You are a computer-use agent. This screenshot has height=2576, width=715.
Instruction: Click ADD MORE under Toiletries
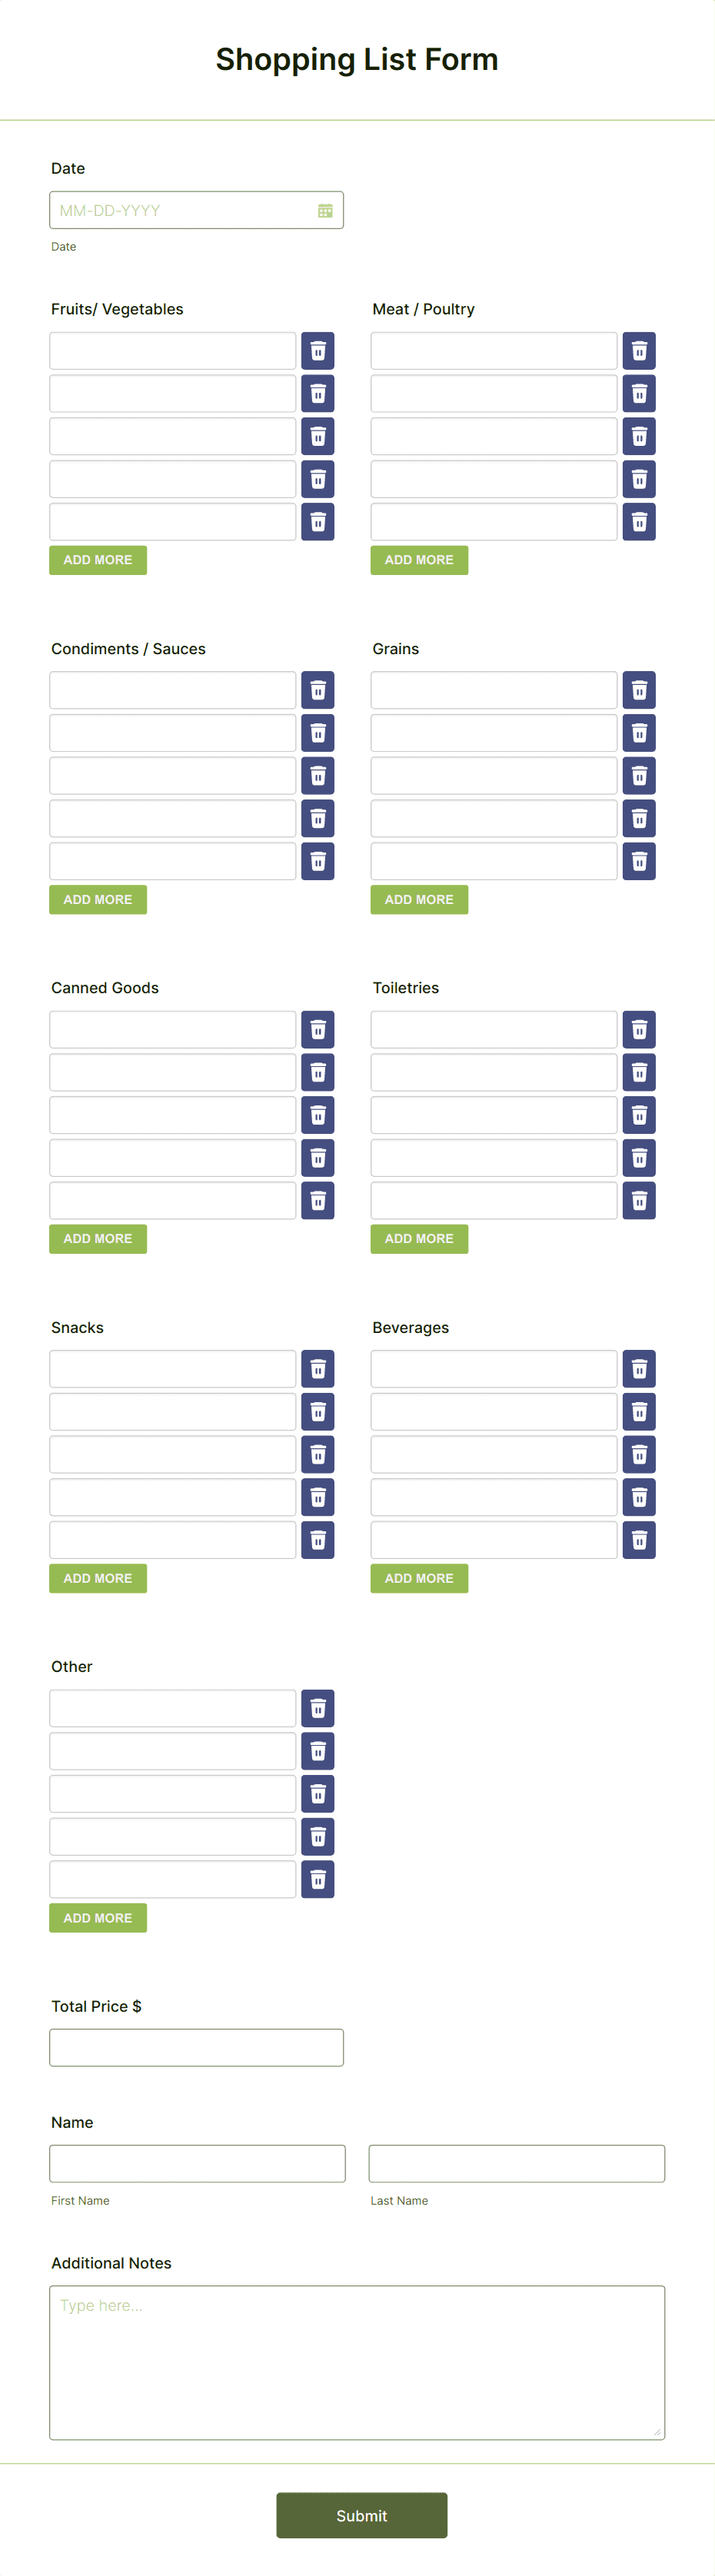pos(419,1238)
